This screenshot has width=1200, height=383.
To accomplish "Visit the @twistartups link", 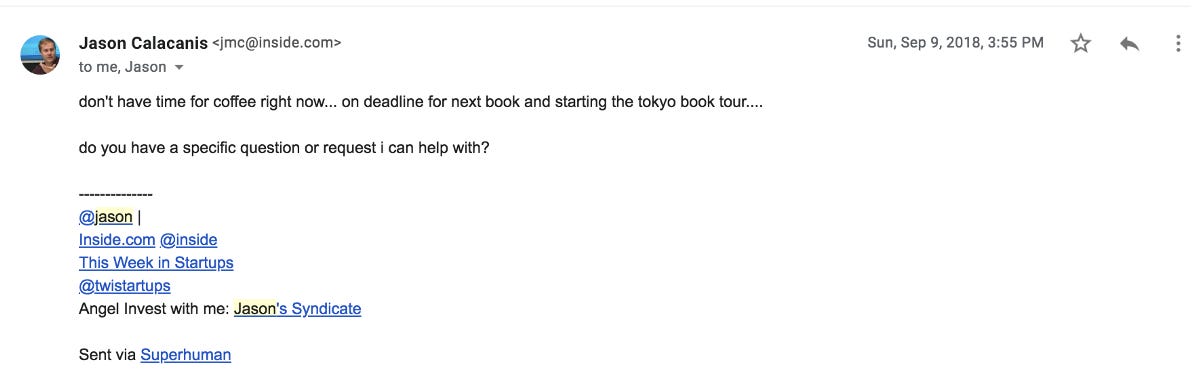I will 125,286.
